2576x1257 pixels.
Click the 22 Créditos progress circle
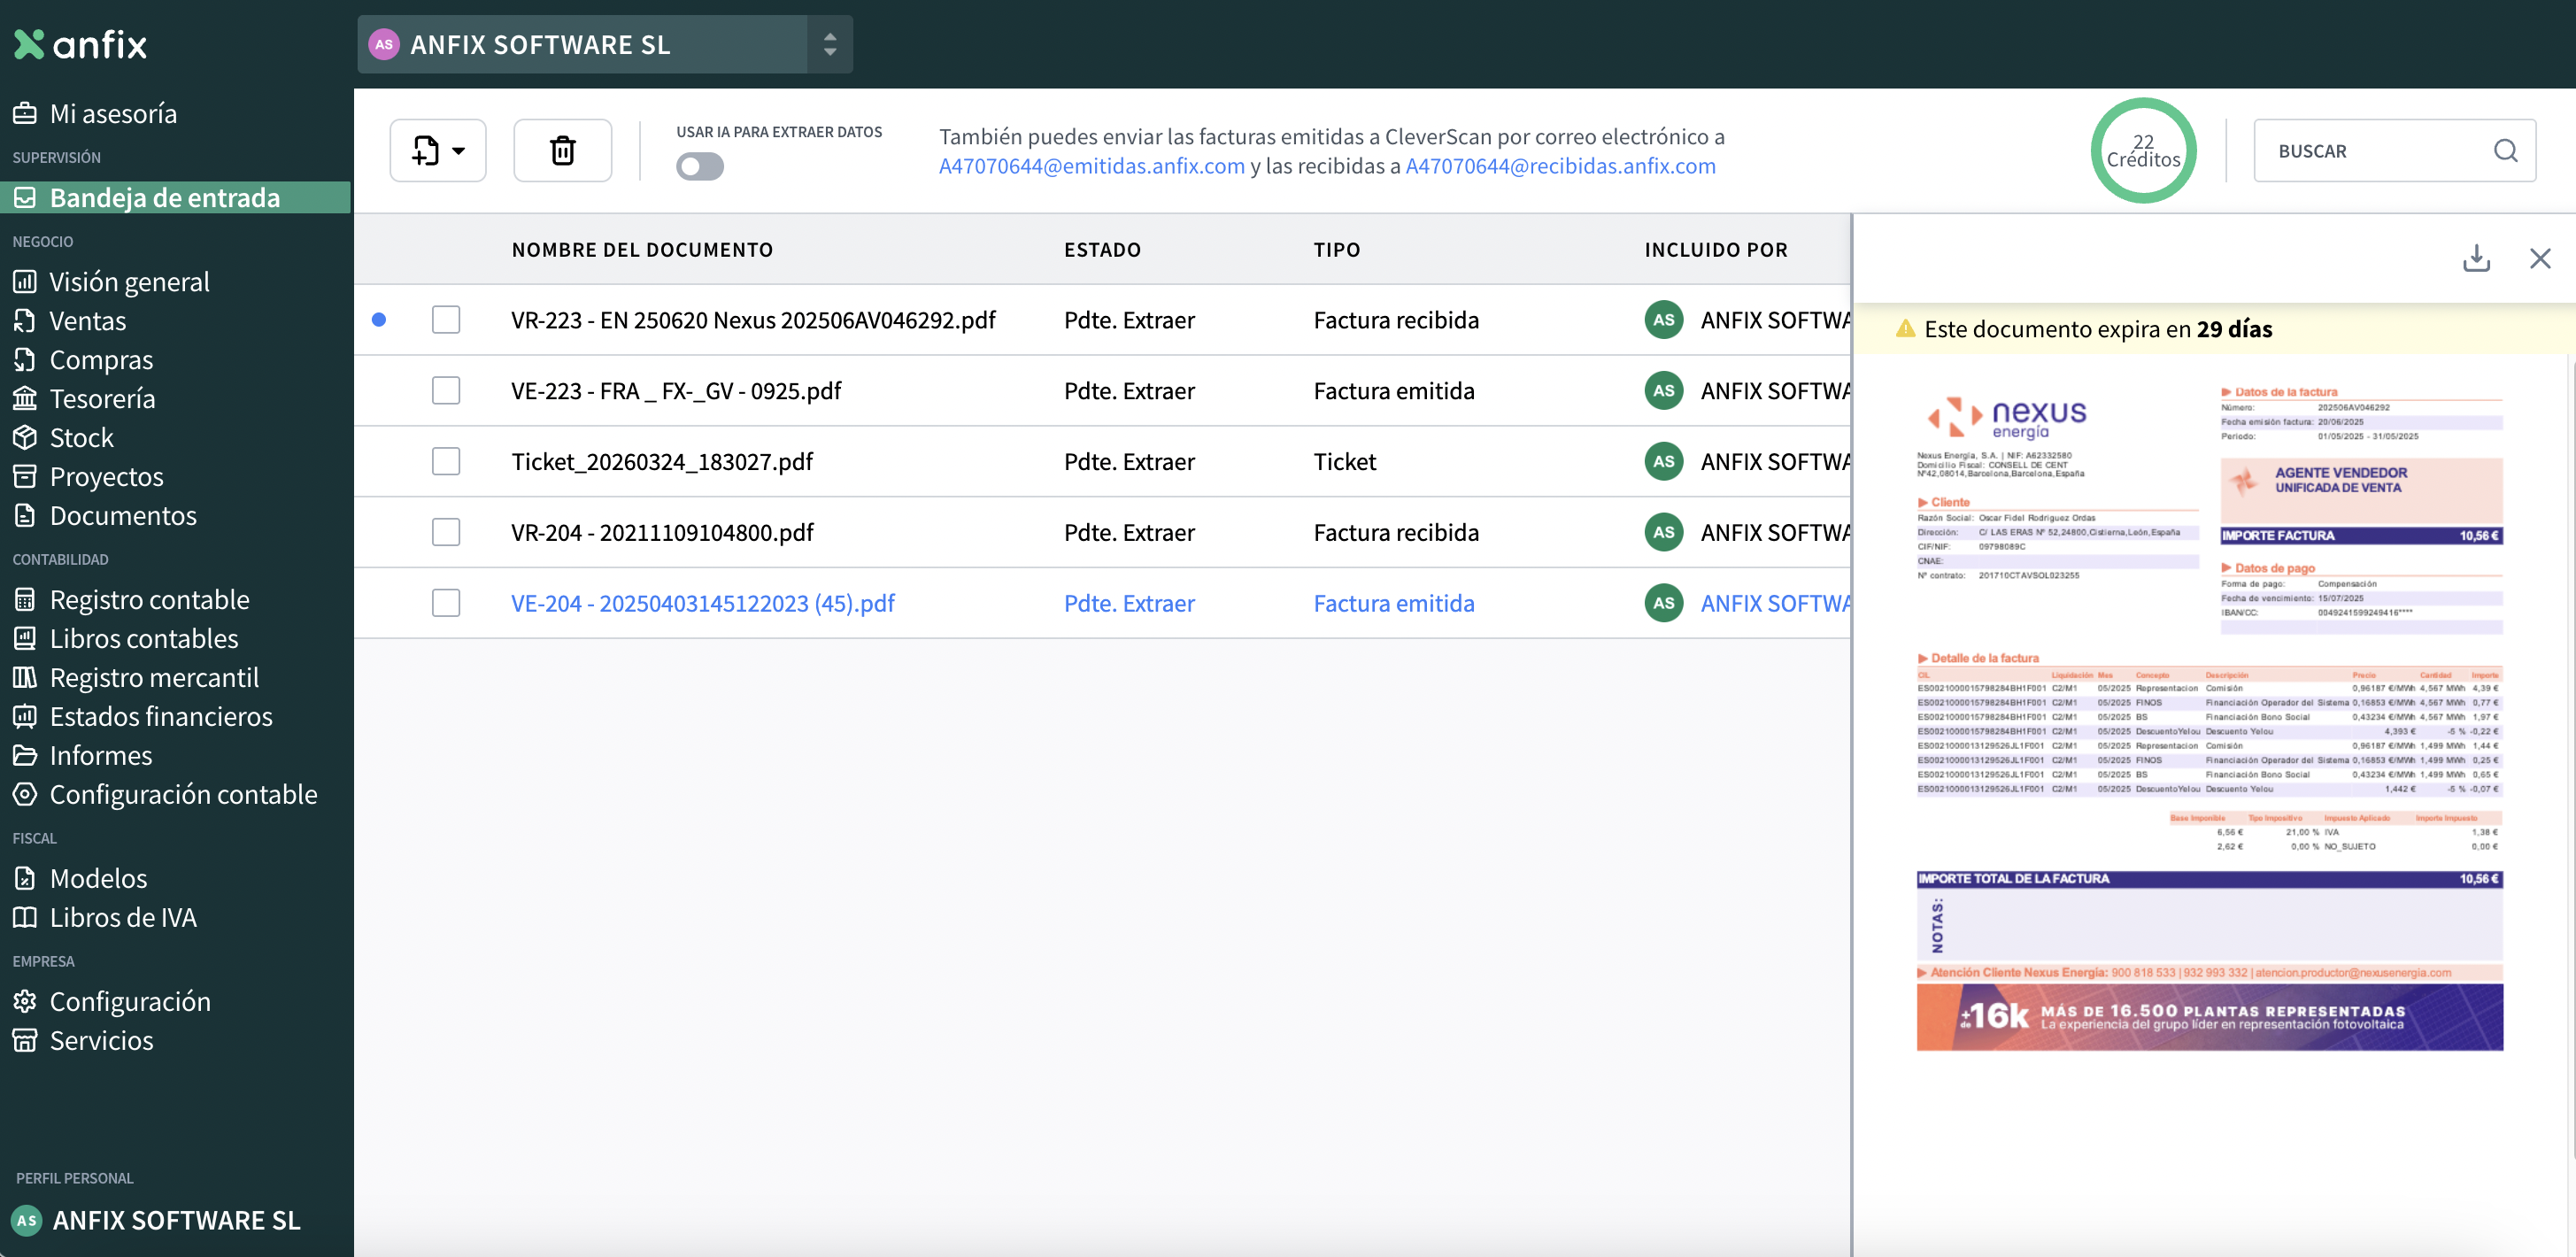click(x=2142, y=150)
